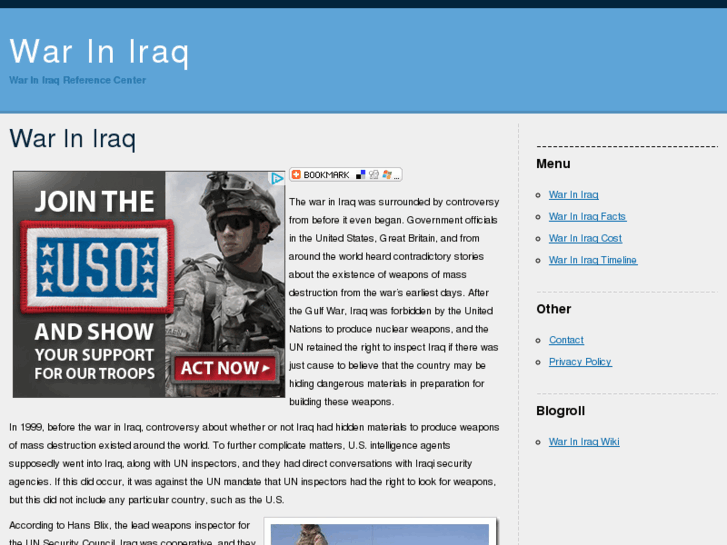Click the JOIN THE text on the ad
This screenshot has height=545, width=727.
point(95,202)
